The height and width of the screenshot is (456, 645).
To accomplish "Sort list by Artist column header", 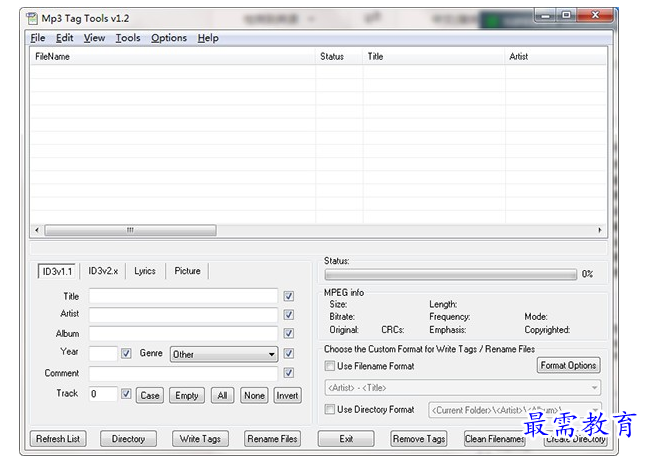I will 556,57.
